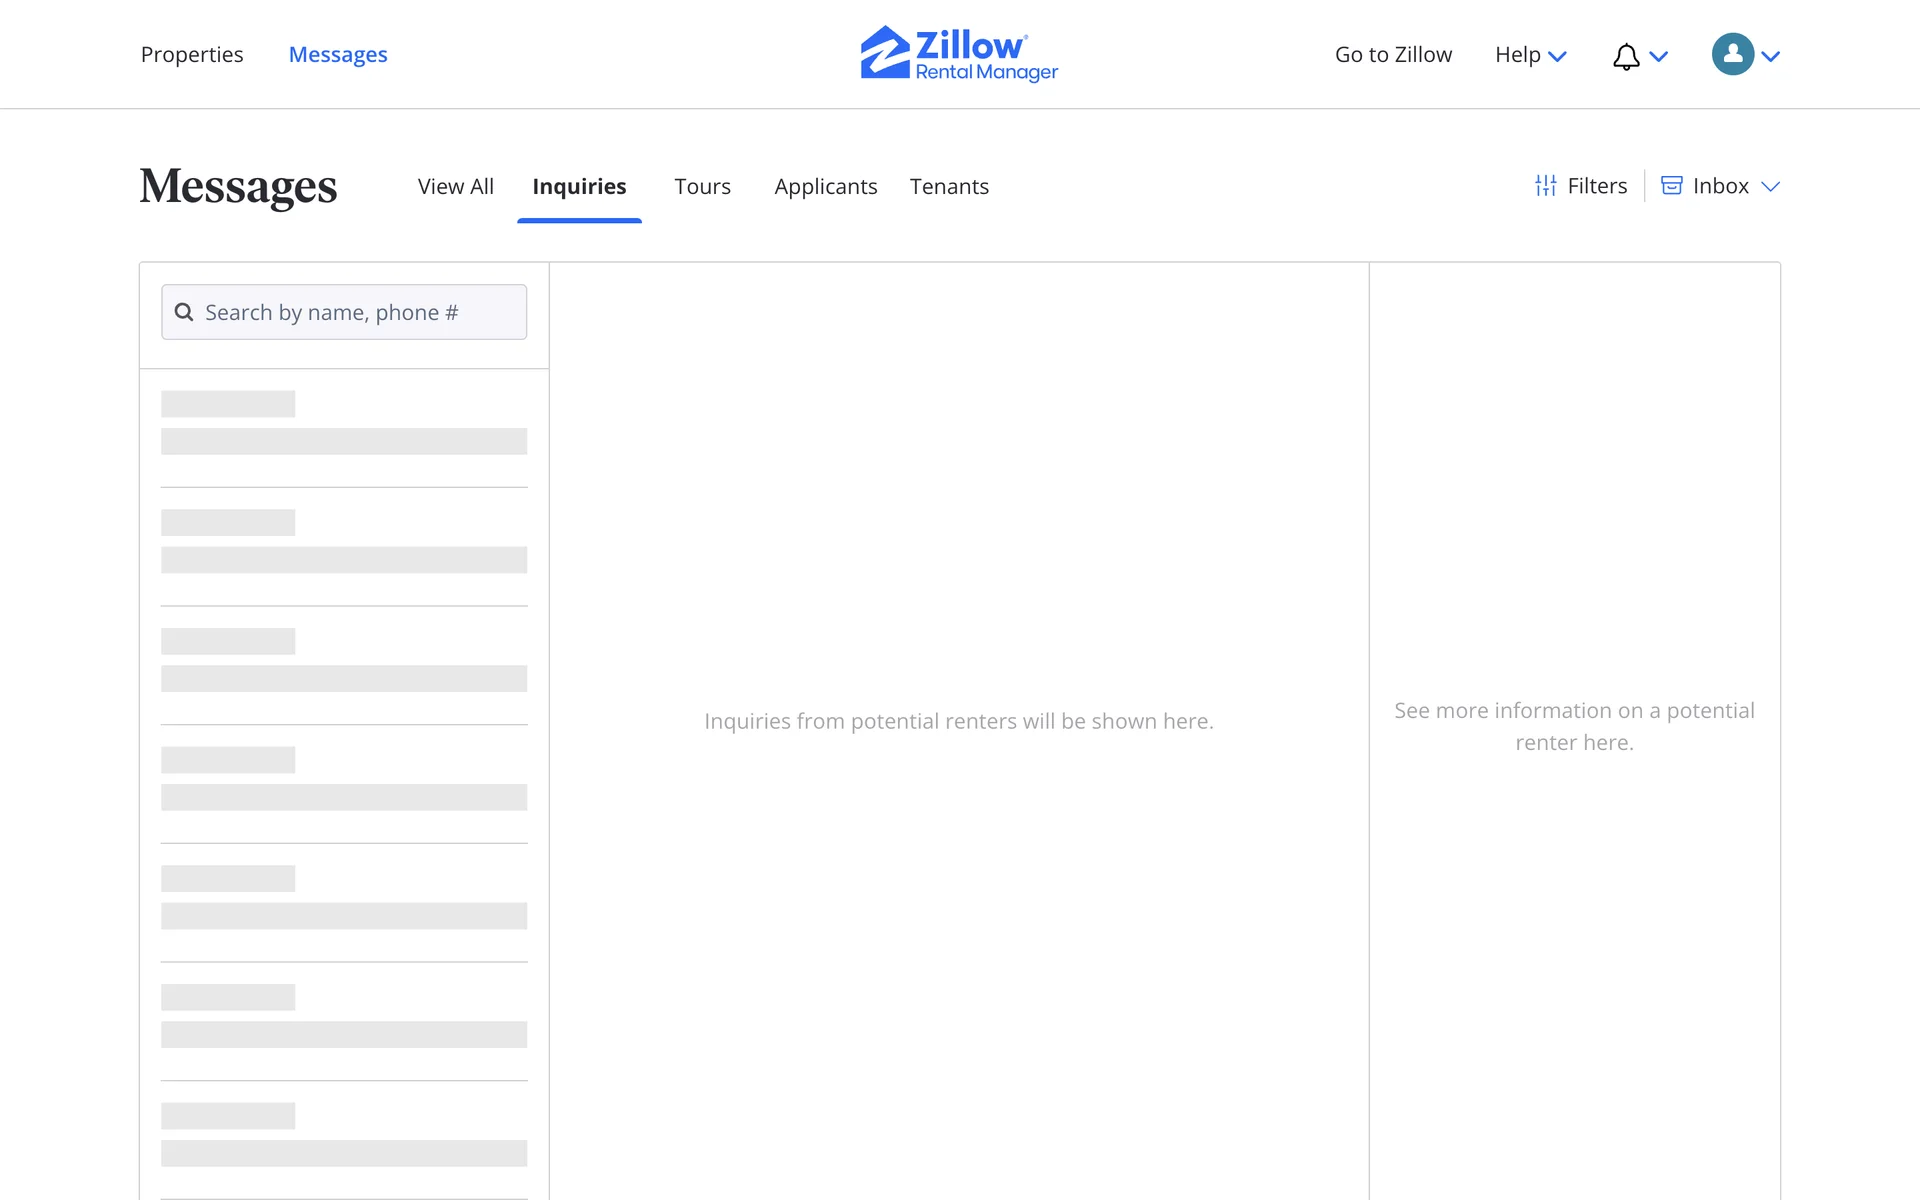
Task: Open the account menu chevron
Action: point(1771,56)
